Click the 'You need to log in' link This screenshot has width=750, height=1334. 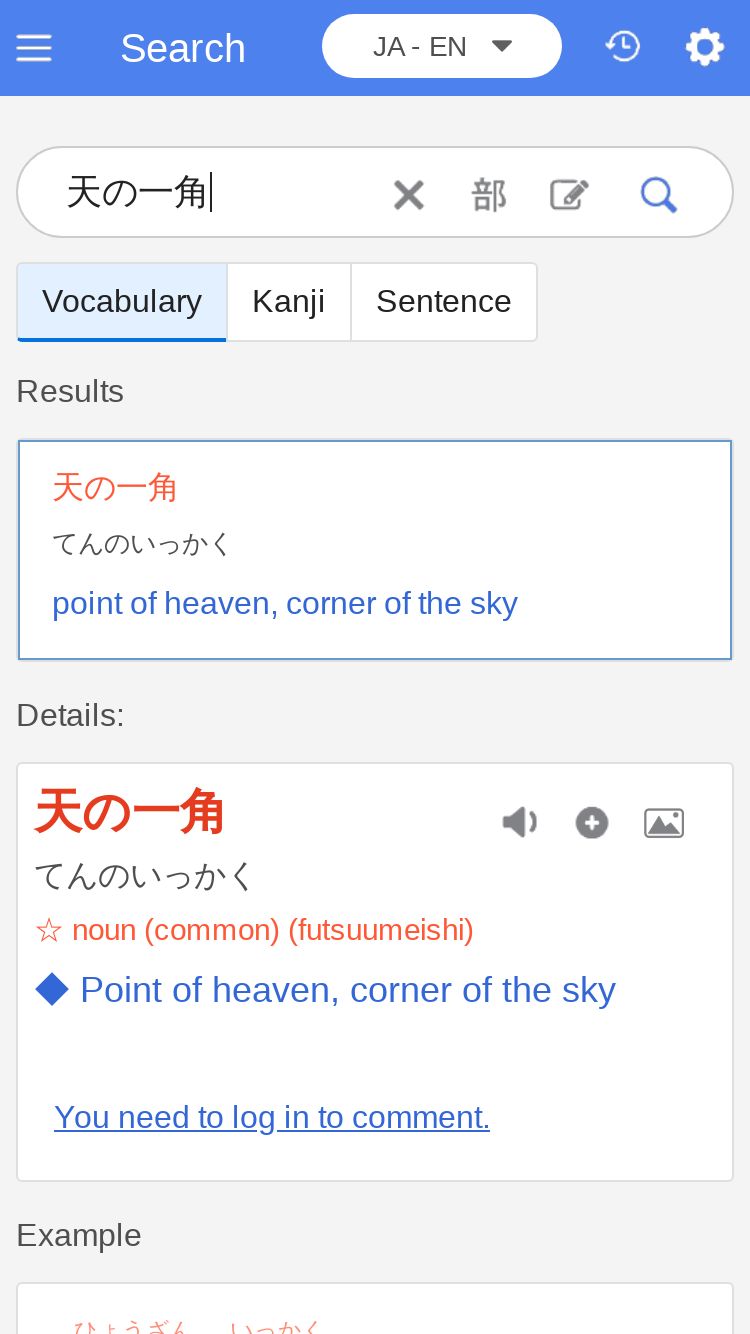(x=272, y=1117)
